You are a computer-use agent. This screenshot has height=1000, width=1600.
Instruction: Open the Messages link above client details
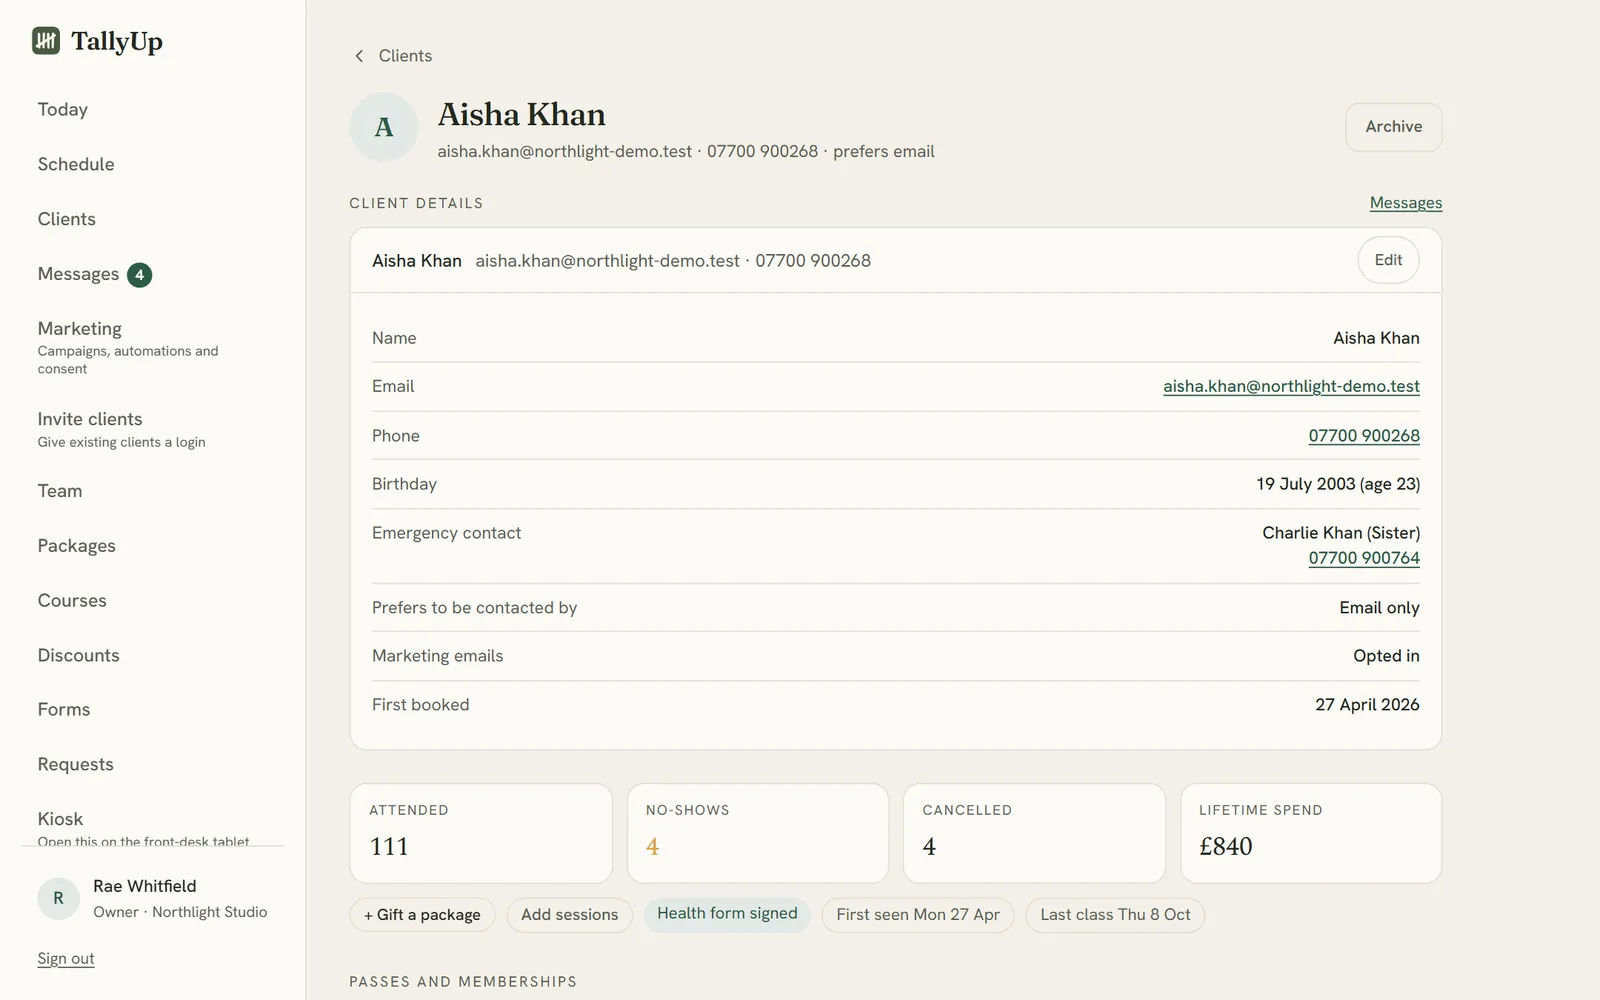(x=1406, y=203)
